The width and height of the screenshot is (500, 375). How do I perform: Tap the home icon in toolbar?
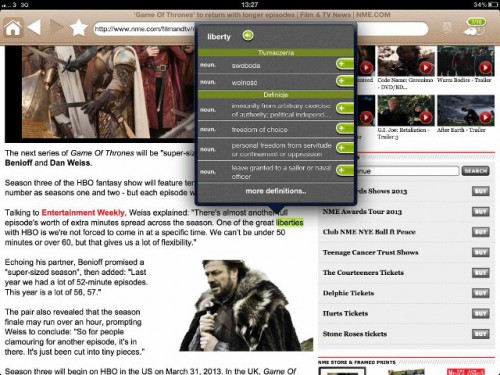13,28
